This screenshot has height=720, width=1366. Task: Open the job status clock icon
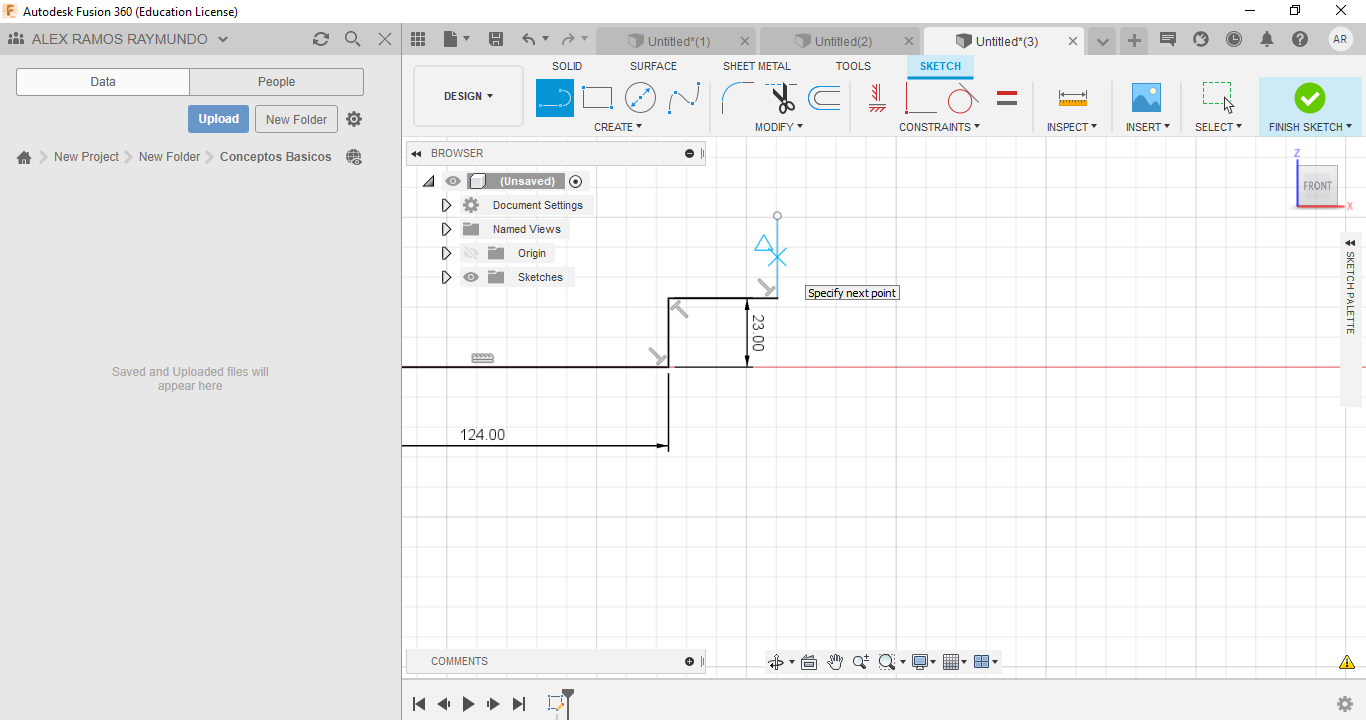[1234, 40]
